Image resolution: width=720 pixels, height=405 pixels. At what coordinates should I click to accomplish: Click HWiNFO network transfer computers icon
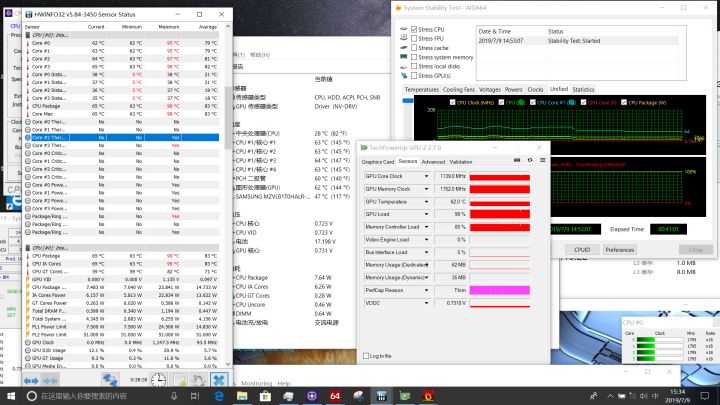tap(110, 380)
